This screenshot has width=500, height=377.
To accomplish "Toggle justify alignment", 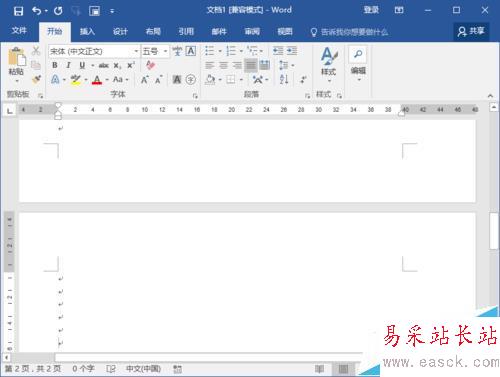I will [x=251, y=65].
